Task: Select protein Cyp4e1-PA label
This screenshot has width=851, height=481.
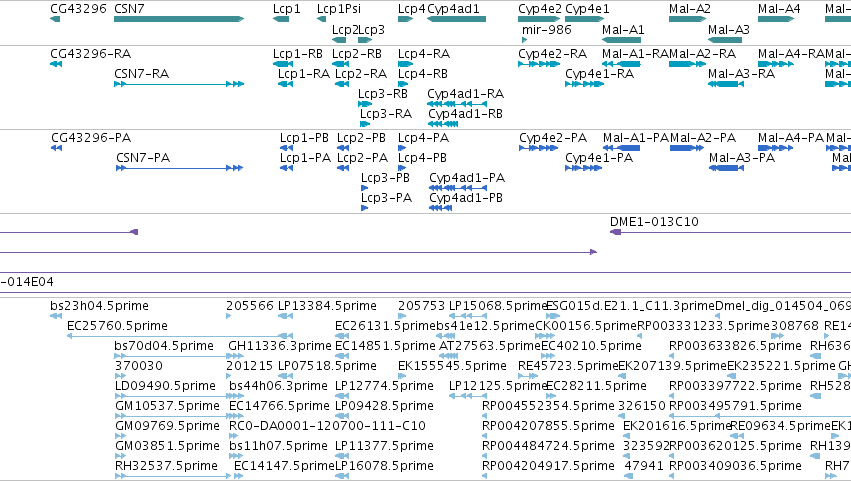Action: click(x=599, y=158)
